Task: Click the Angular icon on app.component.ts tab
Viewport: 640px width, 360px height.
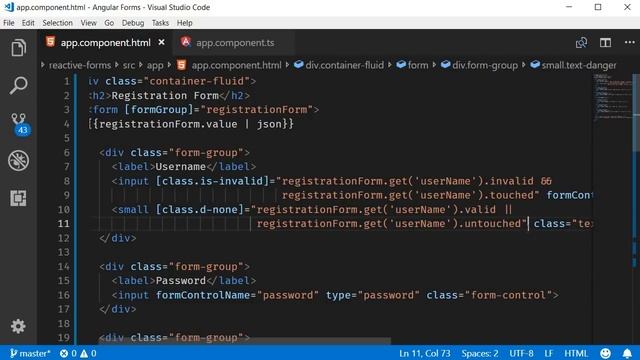Action: [186, 42]
